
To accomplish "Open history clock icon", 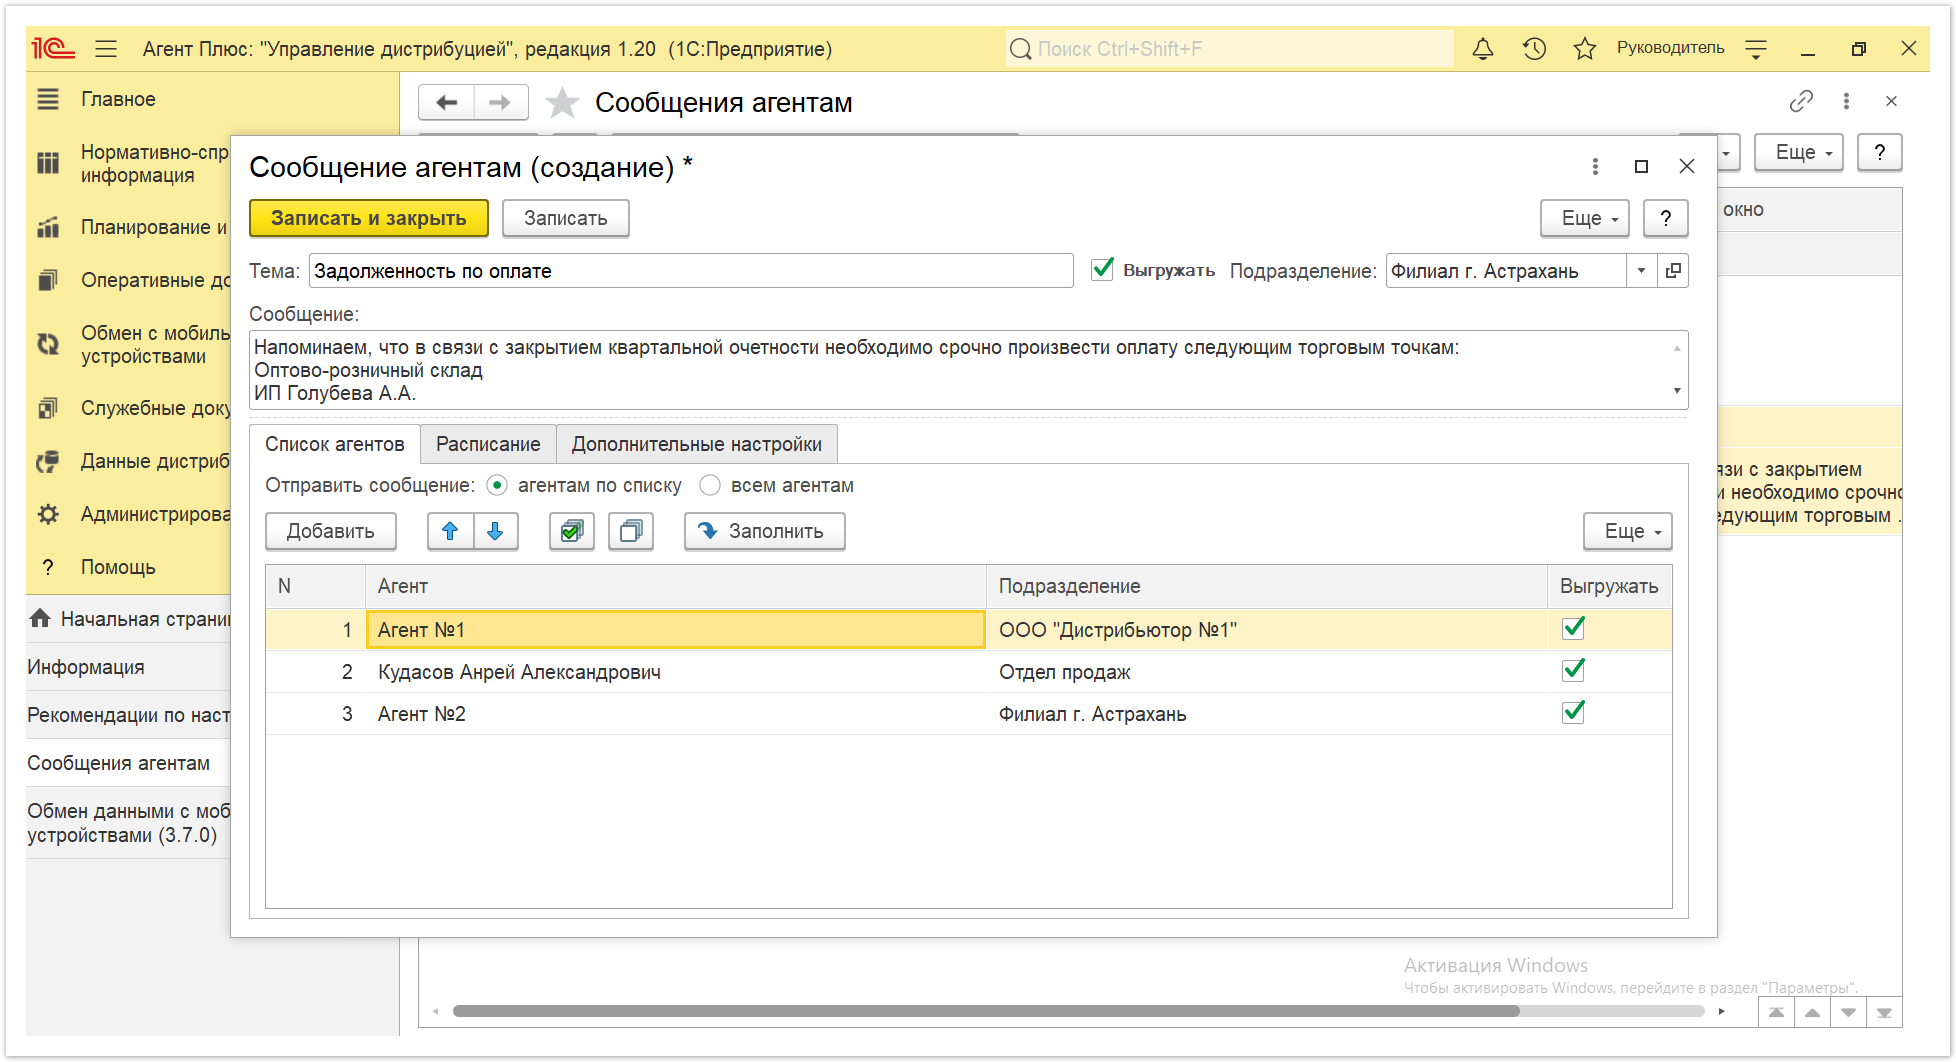I will [x=1534, y=48].
